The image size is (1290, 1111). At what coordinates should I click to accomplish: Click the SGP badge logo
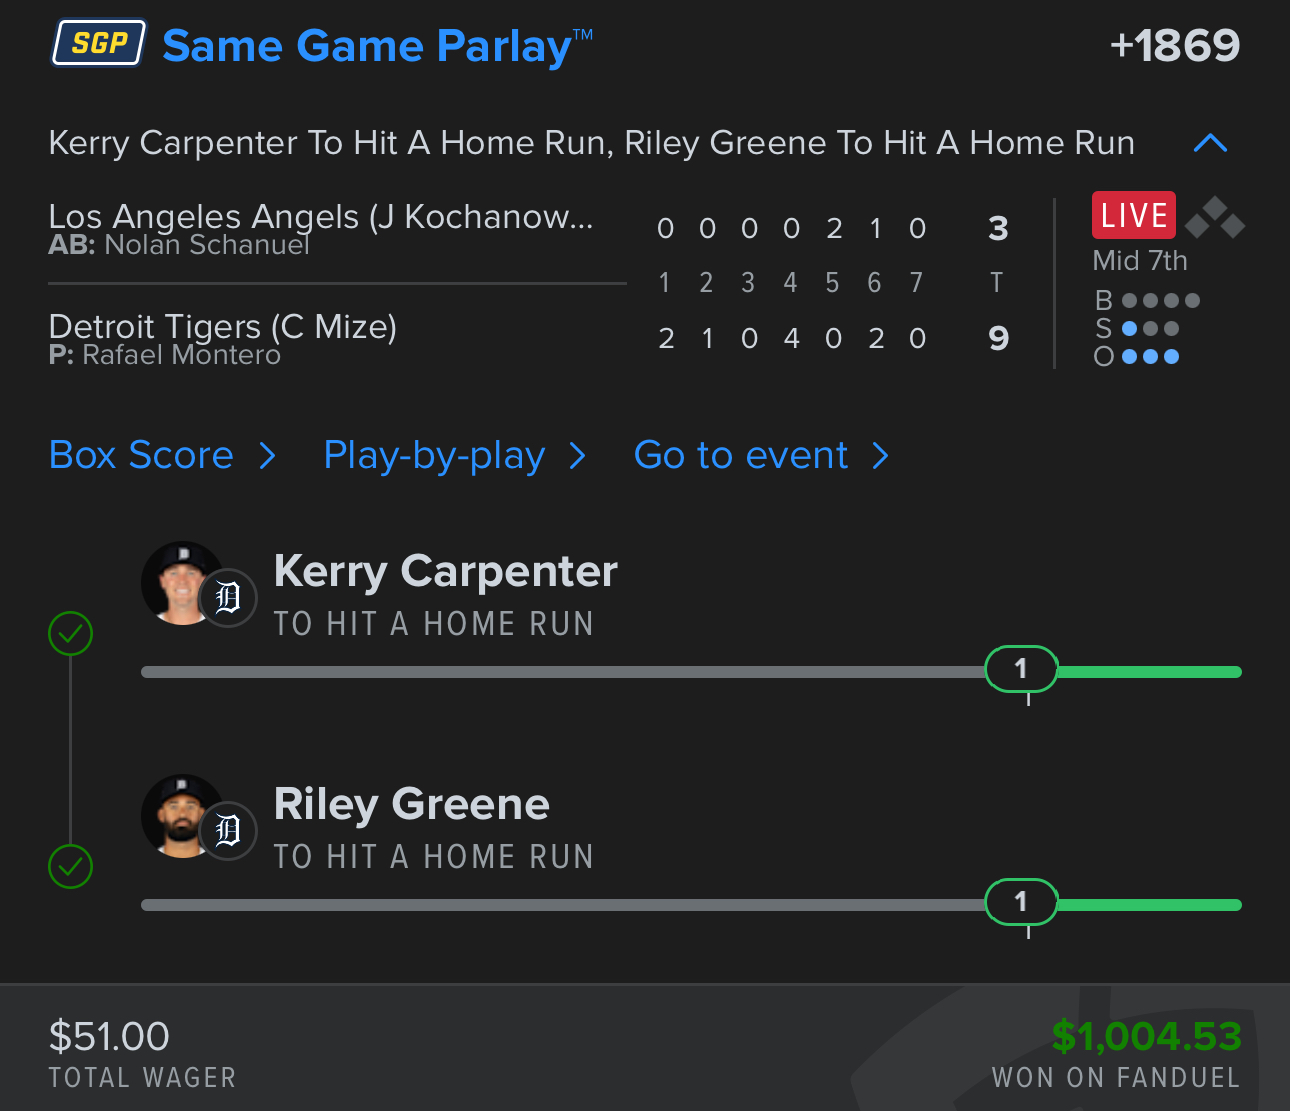[x=99, y=43]
